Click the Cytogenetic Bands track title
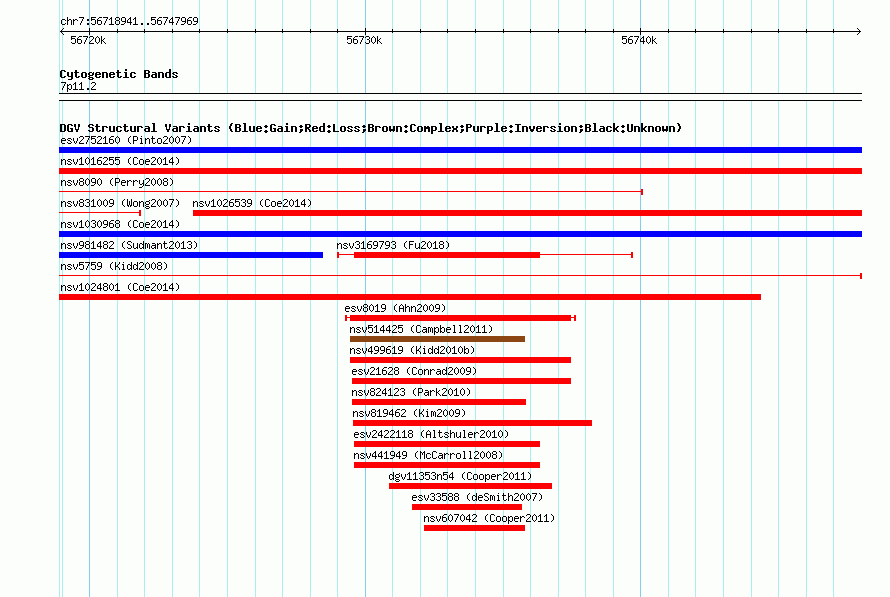The height and width of the screenshot is (597, 890). click(119, 74)
